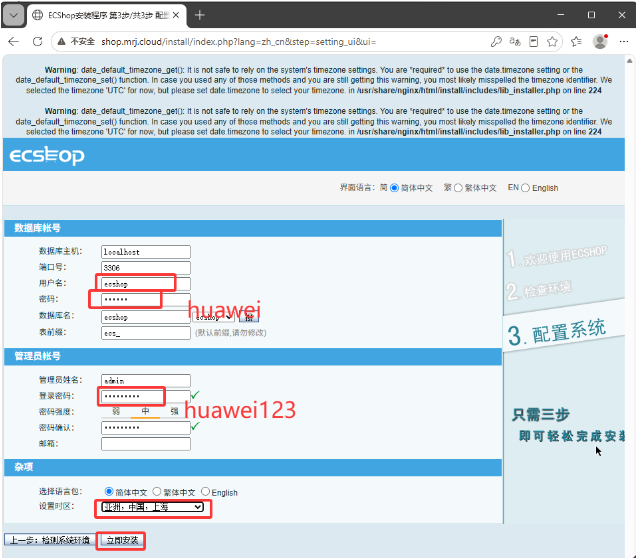Click 上一步：检测系统环境 button
This screenshot has width=640, height=560.
(50, 541)
